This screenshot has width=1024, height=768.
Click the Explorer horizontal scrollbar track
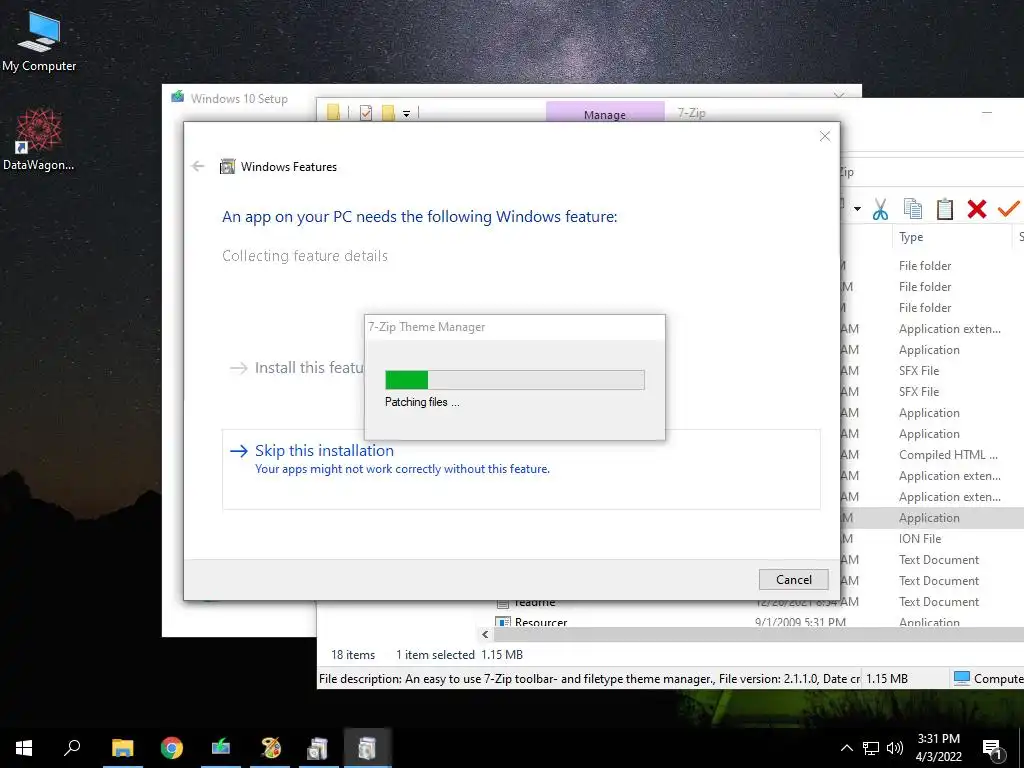click(x=758, y=634)
